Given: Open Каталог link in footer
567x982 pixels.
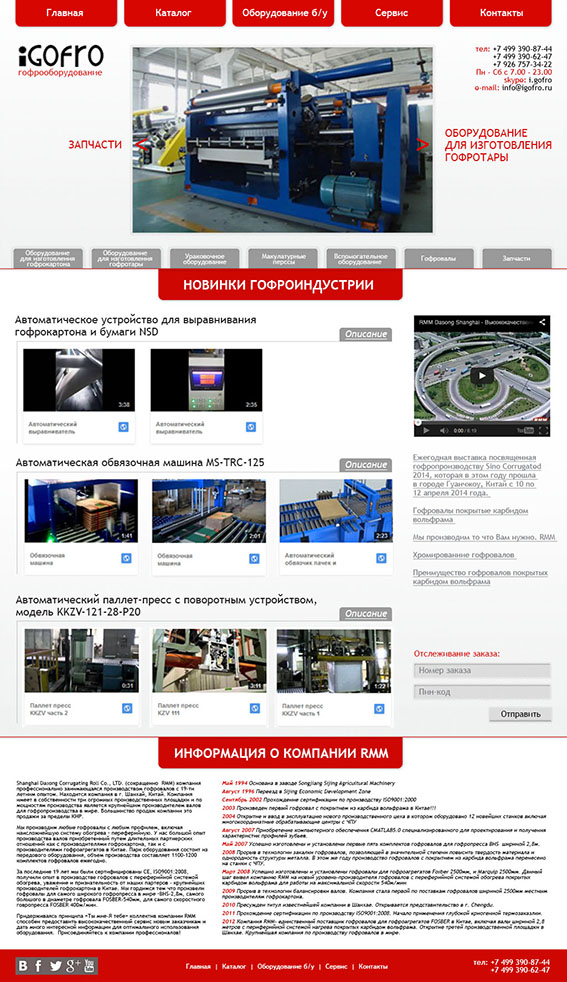Looking at the screenshot, I should tap(234, 966).
